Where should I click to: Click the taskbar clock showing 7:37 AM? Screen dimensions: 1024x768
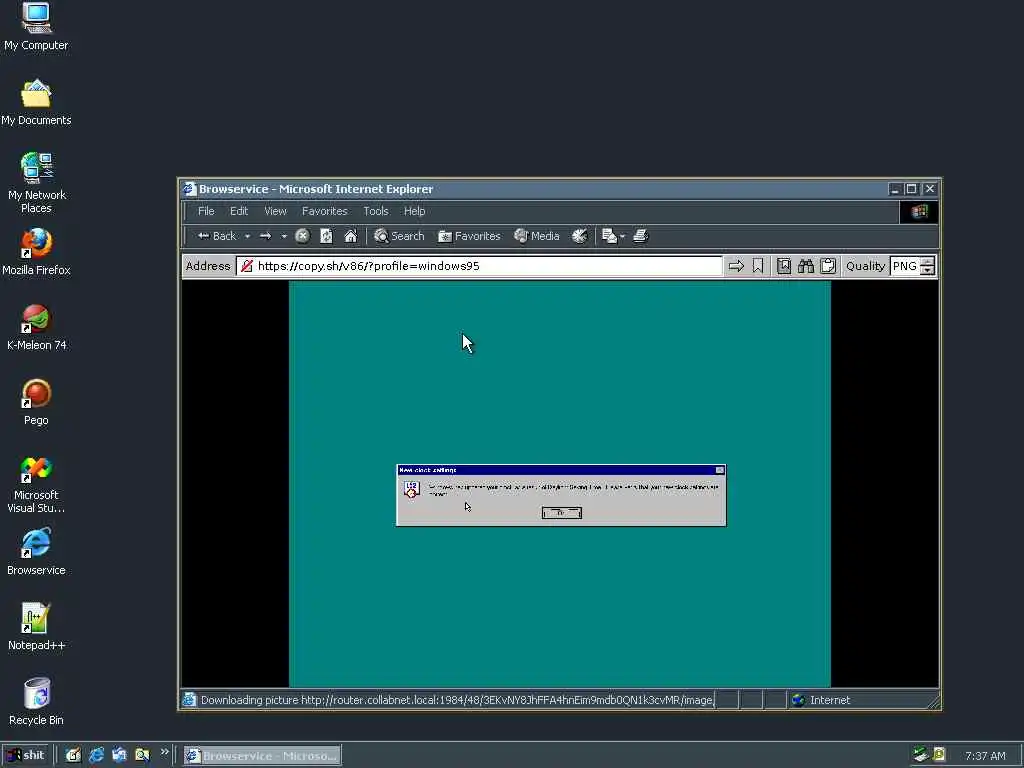[985, 756]
